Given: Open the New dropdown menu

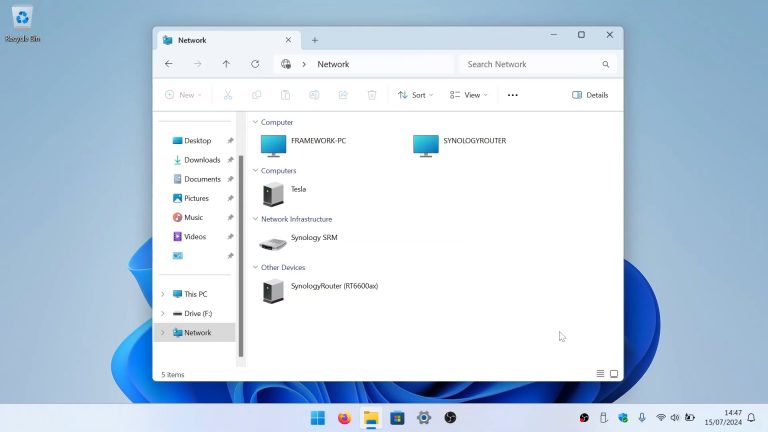Looking at the screenshot, I should pyautogui.click(x=183, y=95).
